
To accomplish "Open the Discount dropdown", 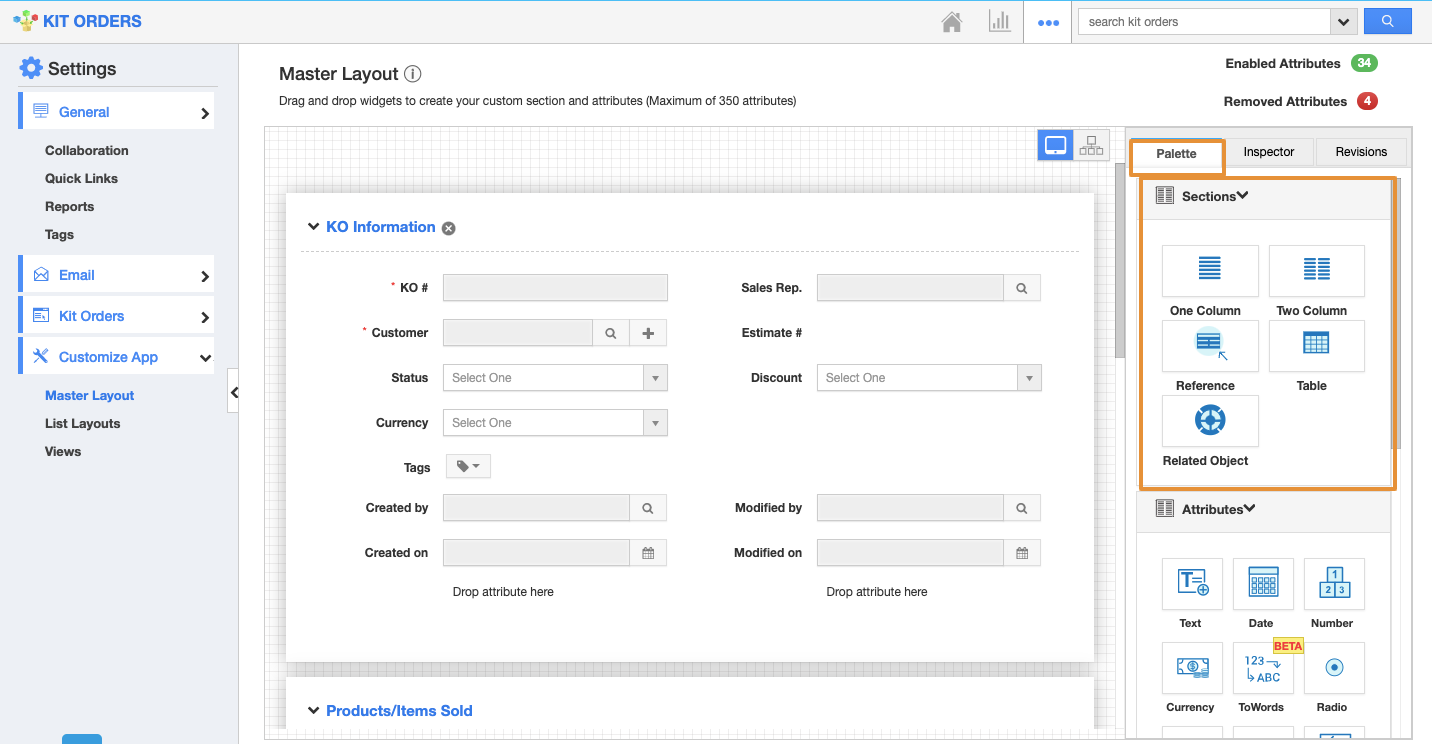I will pyautogui.click(x=929, y=378).
